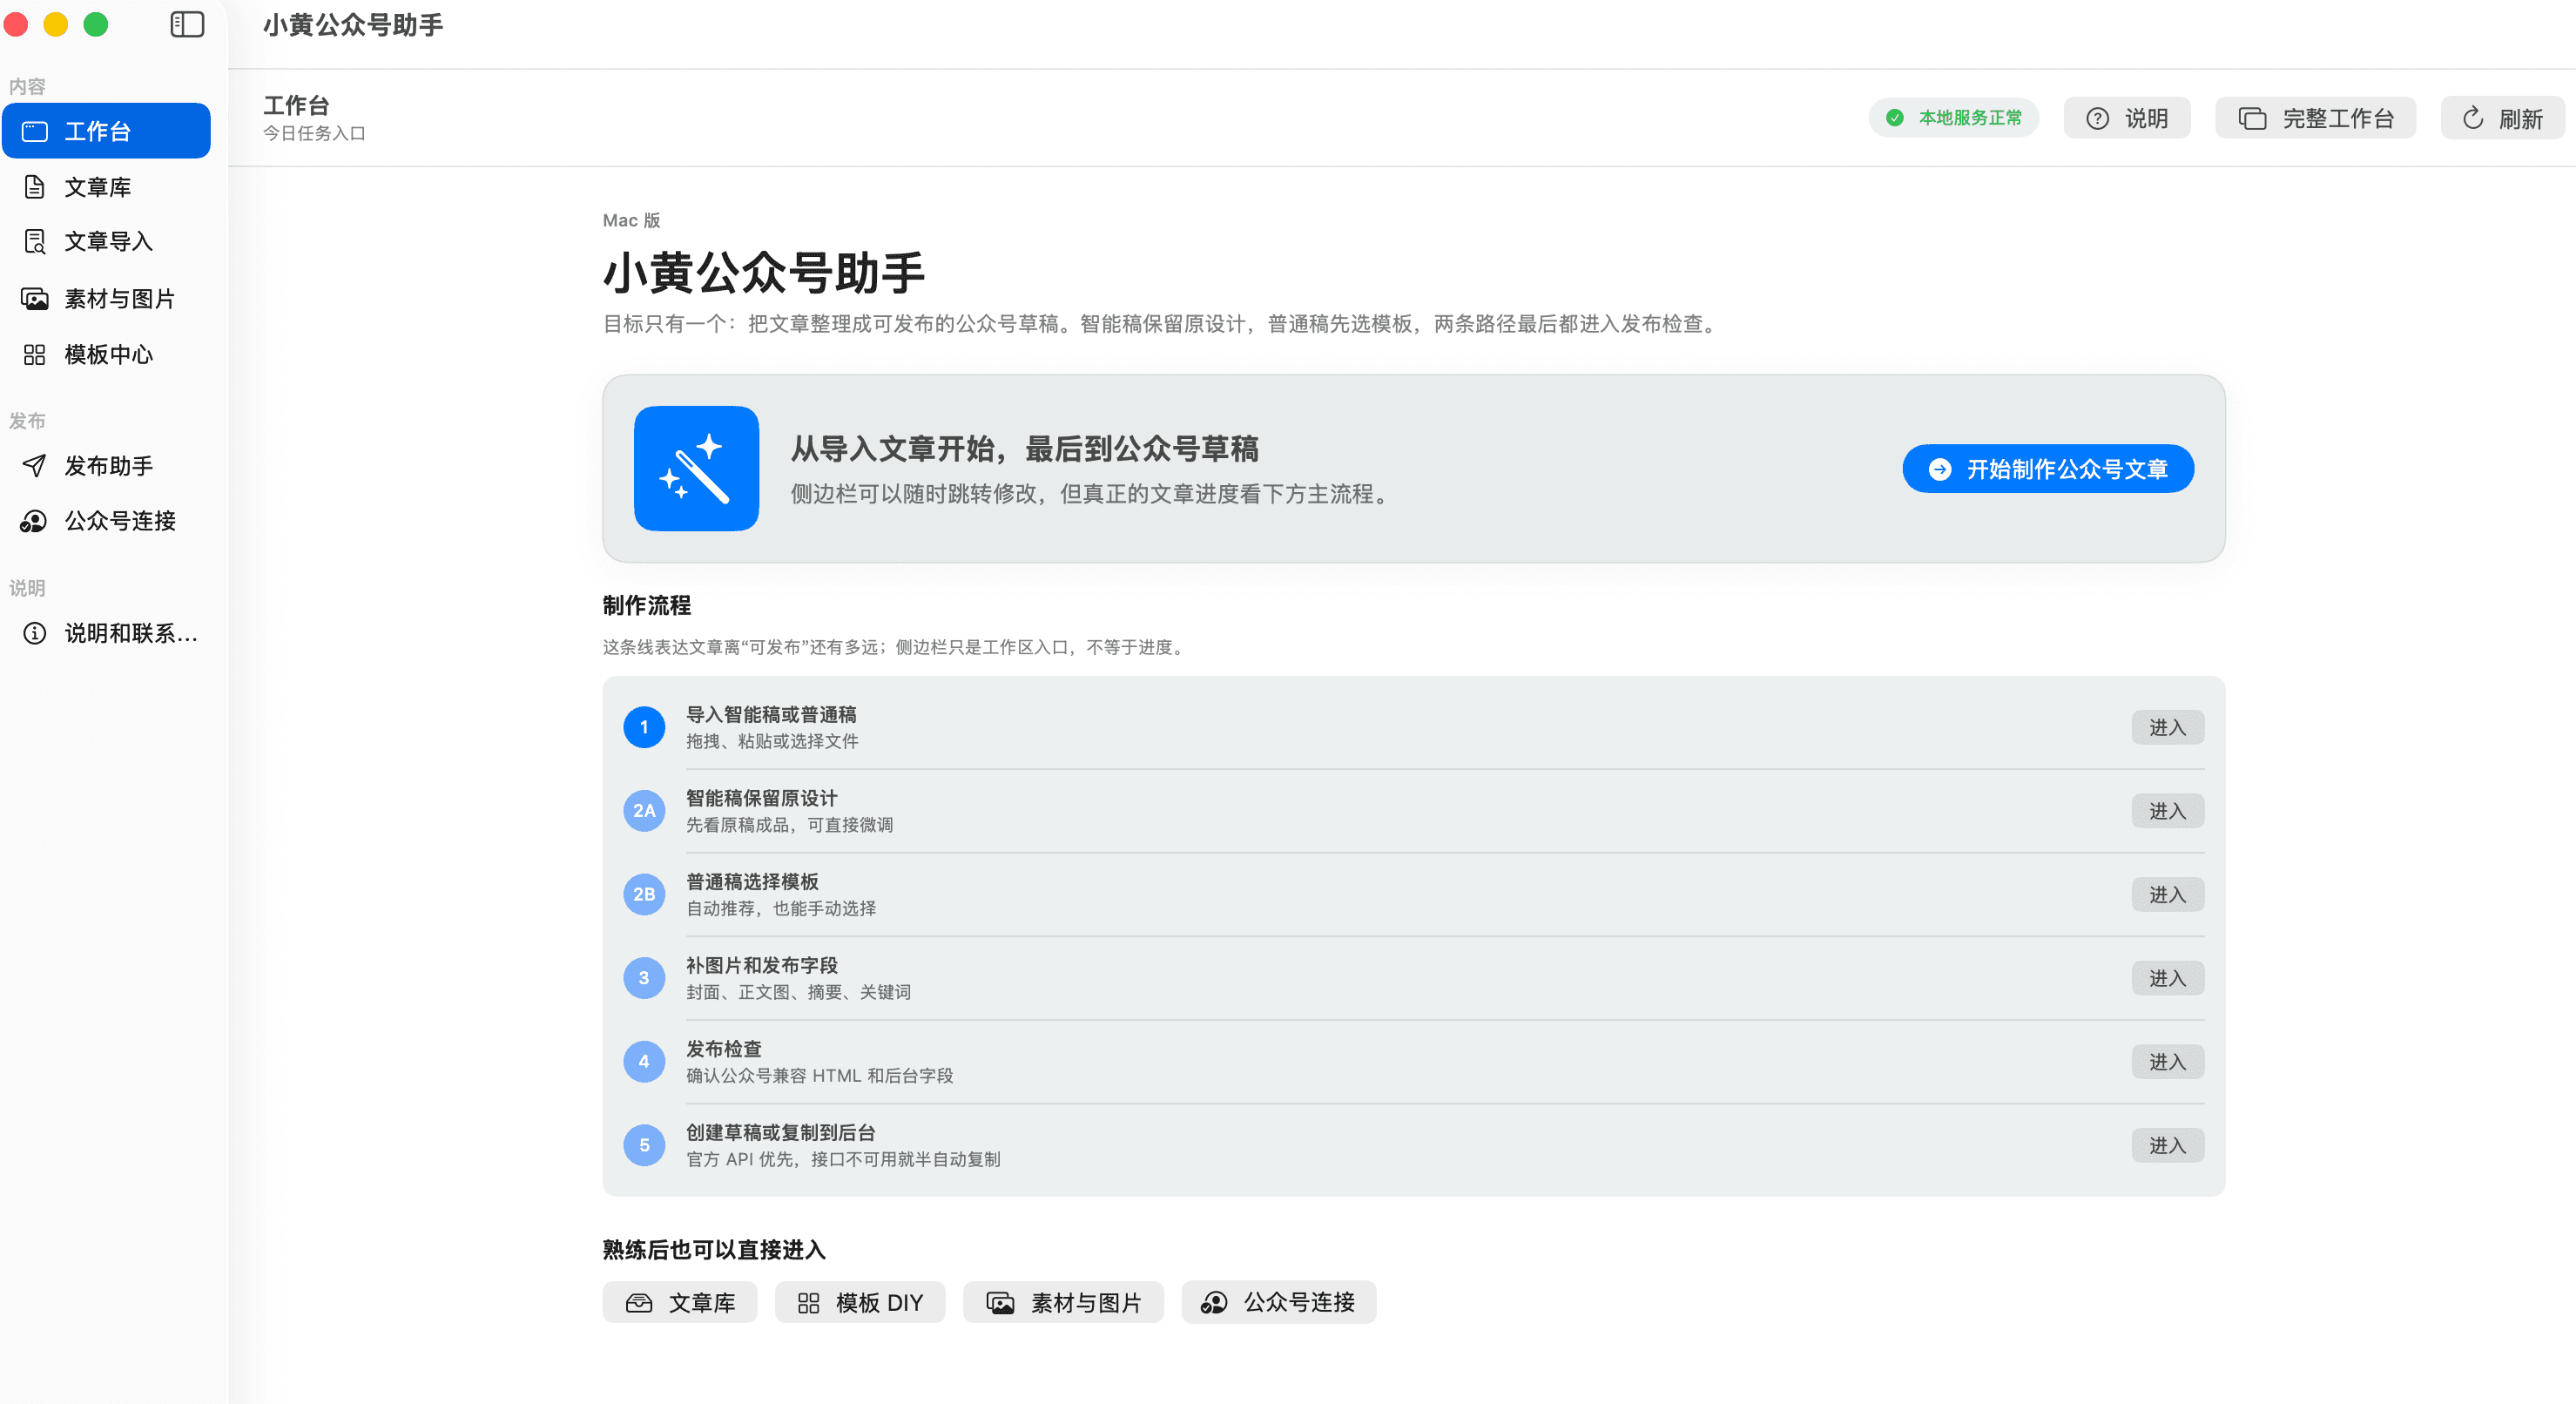
Task: Click the 模板中心 grid icon
Action: 35,355
